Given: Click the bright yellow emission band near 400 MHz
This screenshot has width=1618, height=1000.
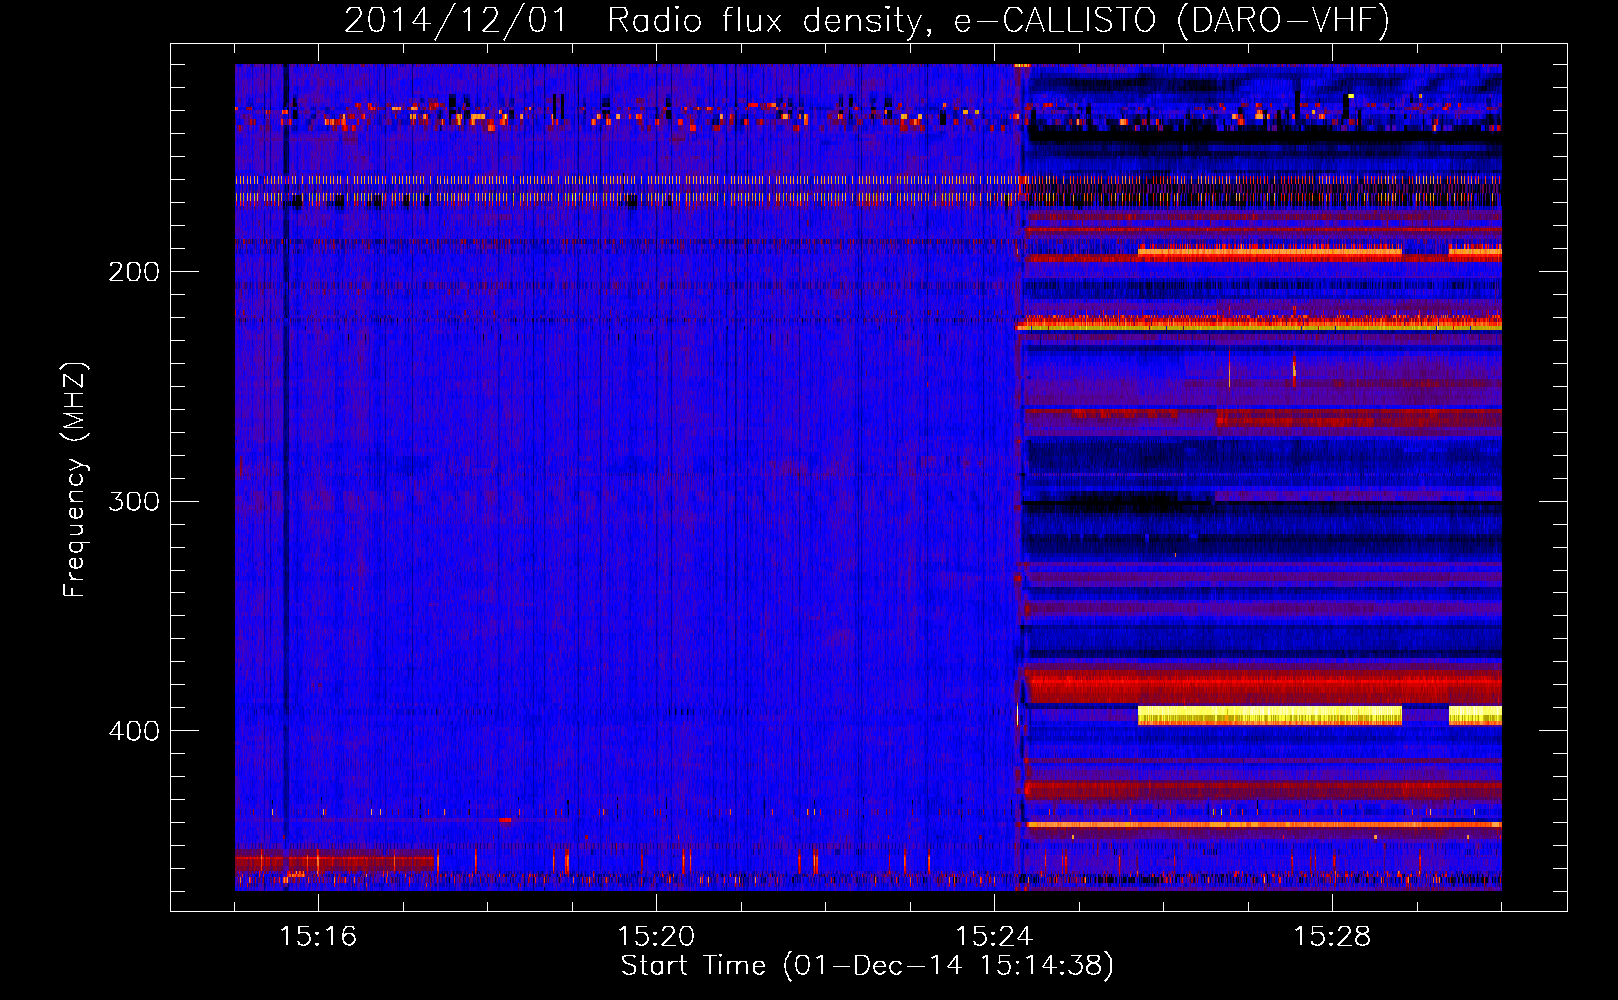Looking at the screenshot, I should click(x=1270, y=715).
